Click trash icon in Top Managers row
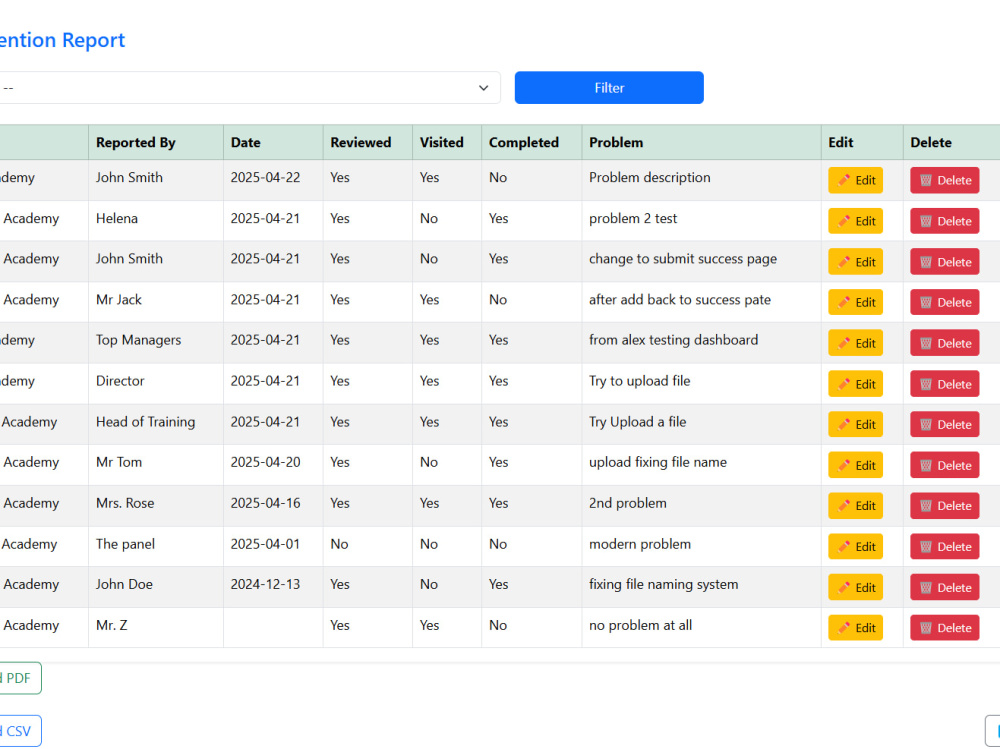Image resolution: width=1000 pixels, height=749 pixels. coord(926,343)
